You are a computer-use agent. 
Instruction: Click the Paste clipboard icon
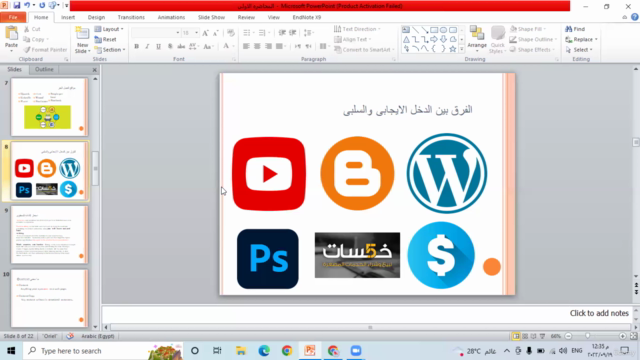tap(11, 34)
